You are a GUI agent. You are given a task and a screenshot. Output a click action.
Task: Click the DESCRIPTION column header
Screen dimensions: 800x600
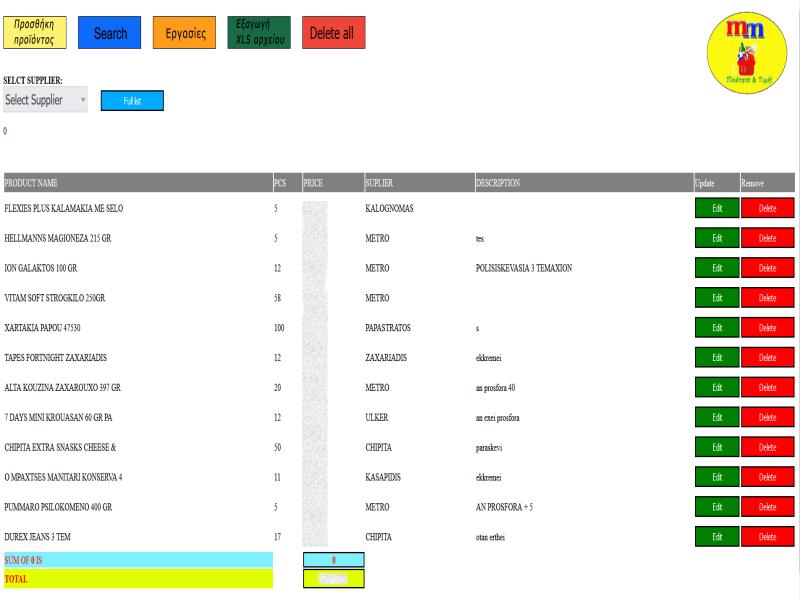[x=584, y=183]
